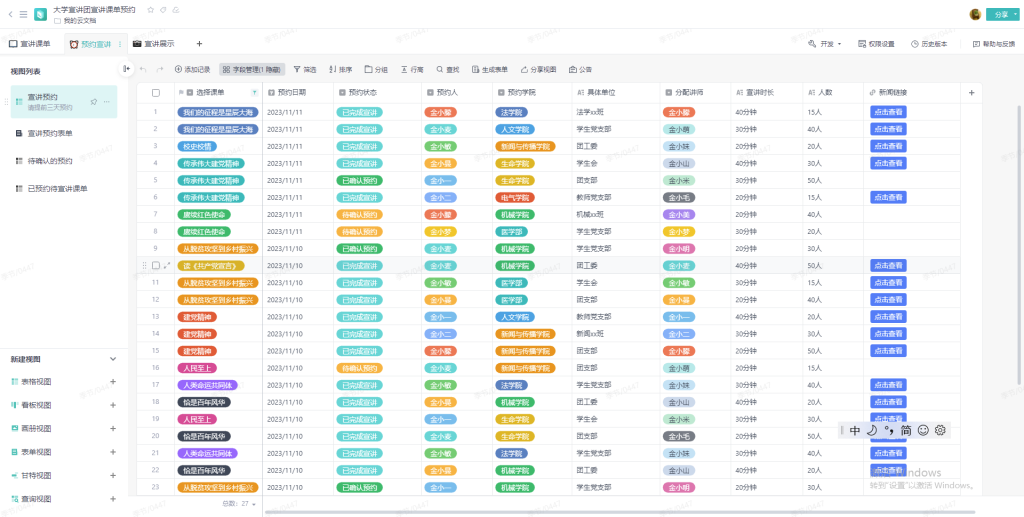The height and width of the screenshot is (517, 1024).
Task: Open 权限设置 permission settings
Action: 877,44
